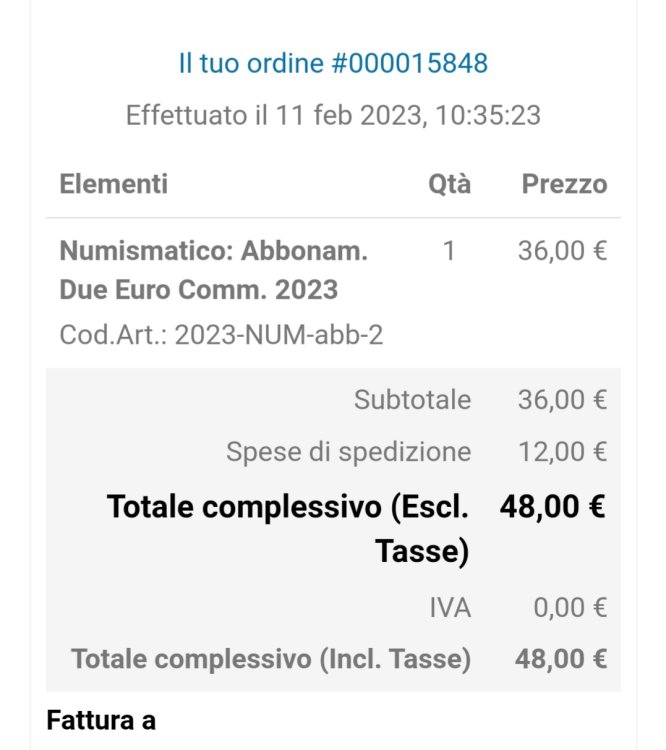
Task: Click the bold tax-excluded total 48,00 €
Action: (x=552, y=507)
